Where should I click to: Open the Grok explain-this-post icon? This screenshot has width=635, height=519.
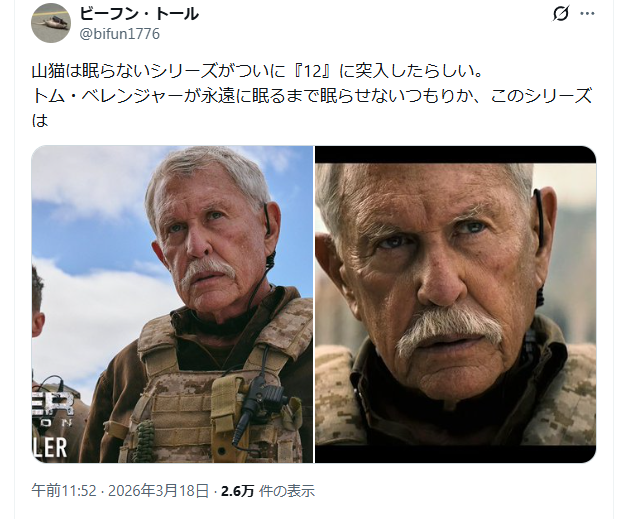point(560,13)
